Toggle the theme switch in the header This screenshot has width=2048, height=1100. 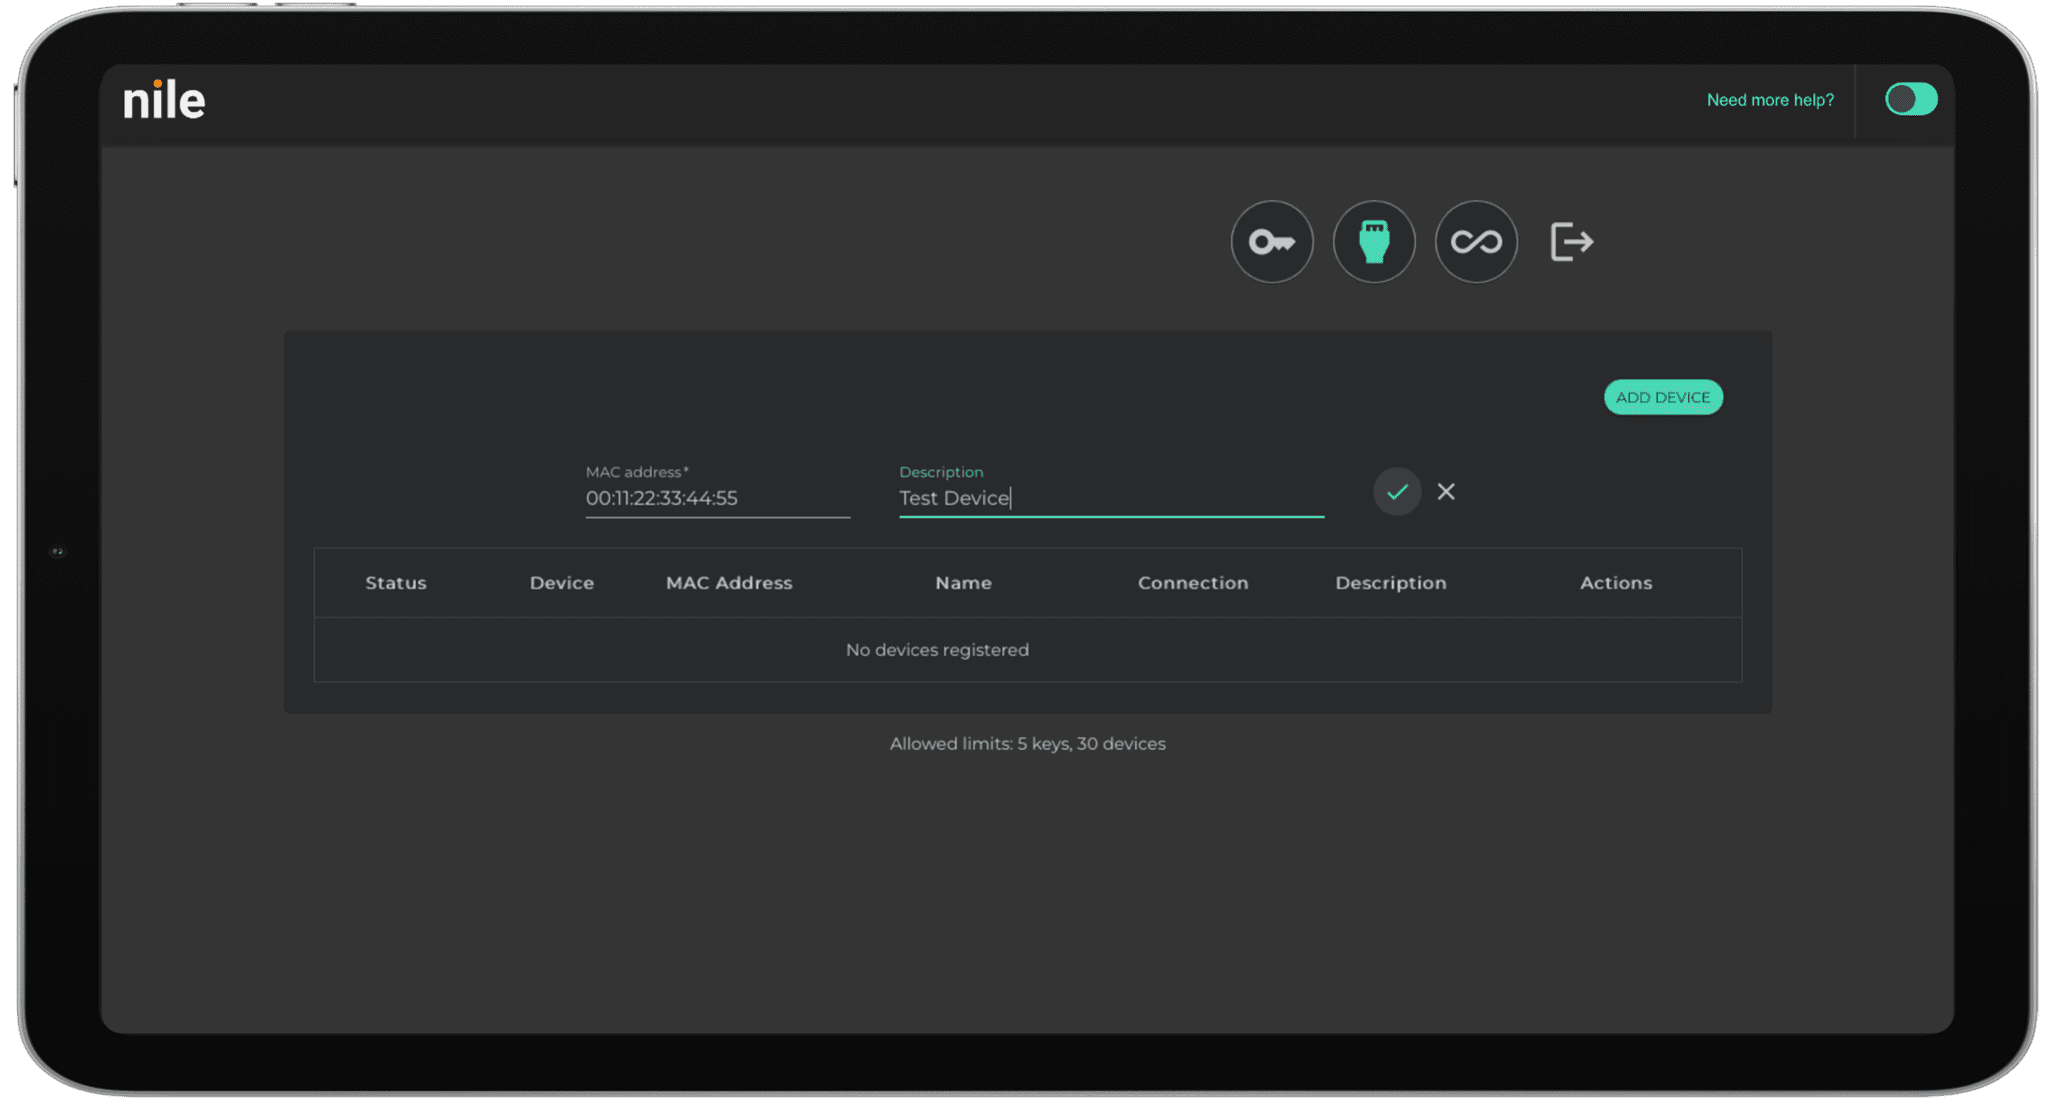tap(1910, 99)
